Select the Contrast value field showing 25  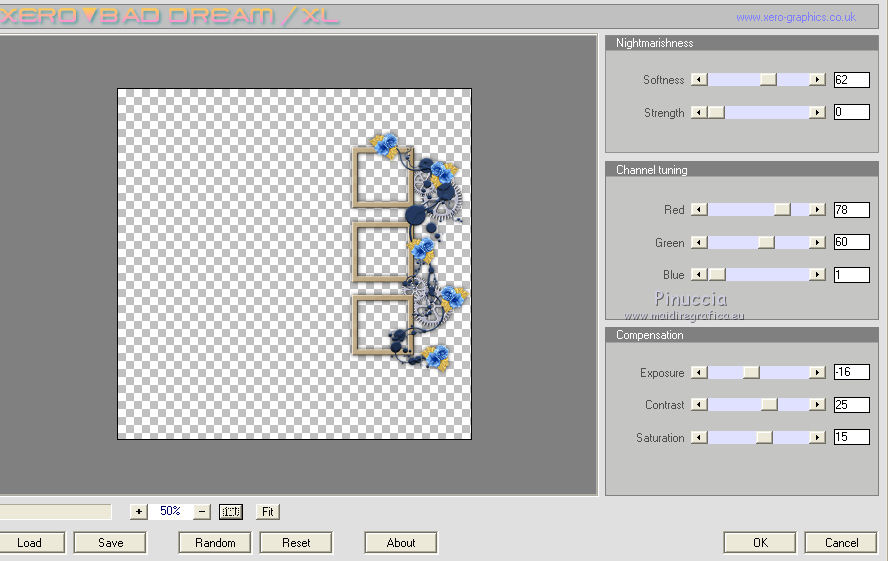(x=852, y=405)
